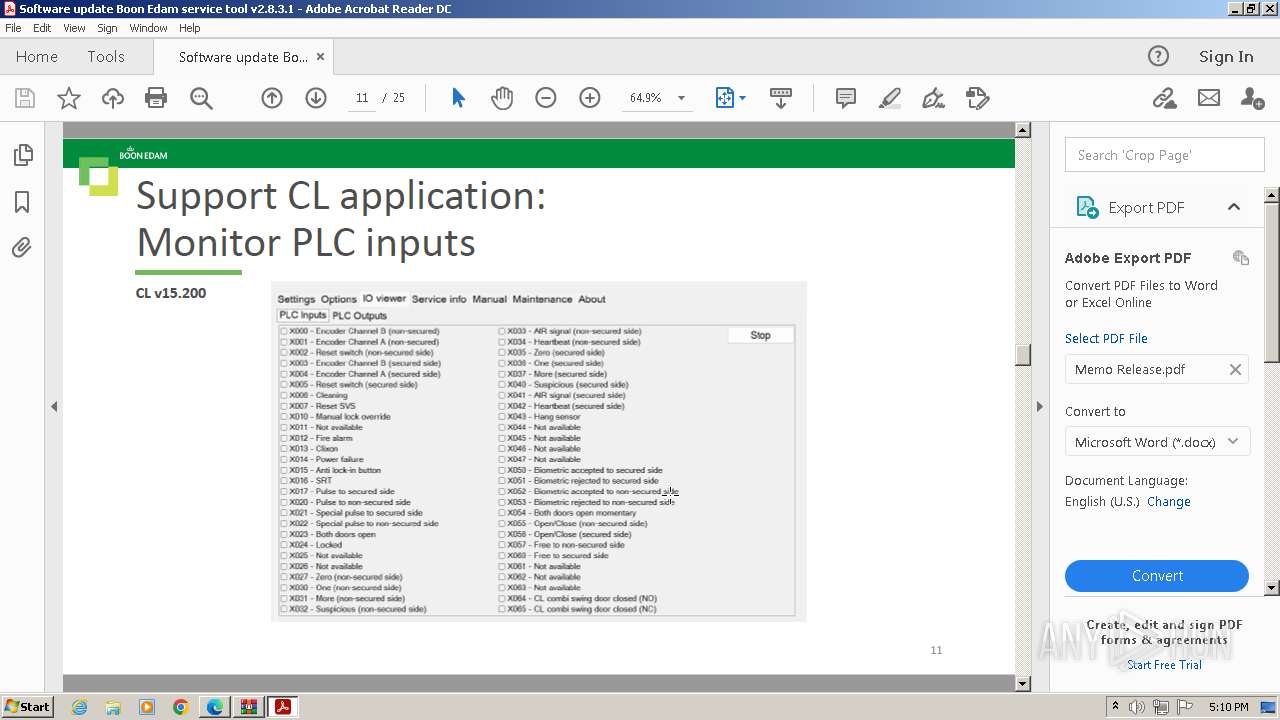
Task: Open the Window menu
Action: coord(148,28)
